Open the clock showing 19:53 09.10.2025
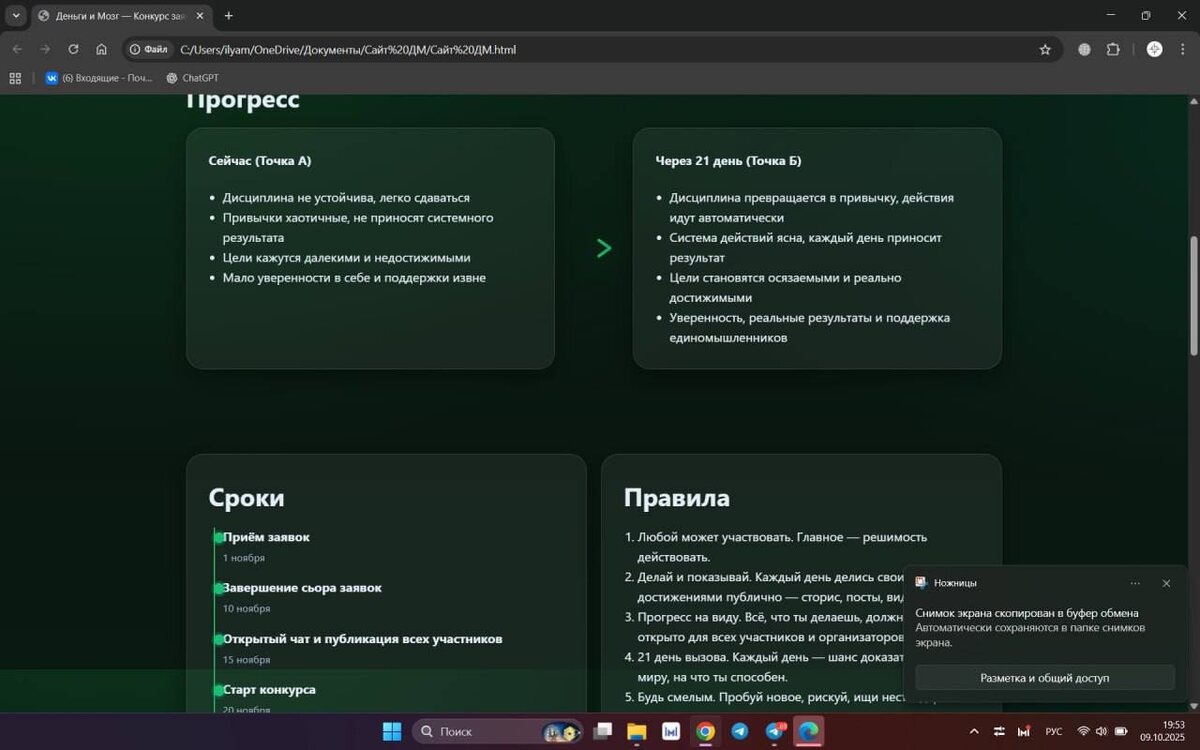The width and height of the screenshot is (1200, 750). point(1163,731)
